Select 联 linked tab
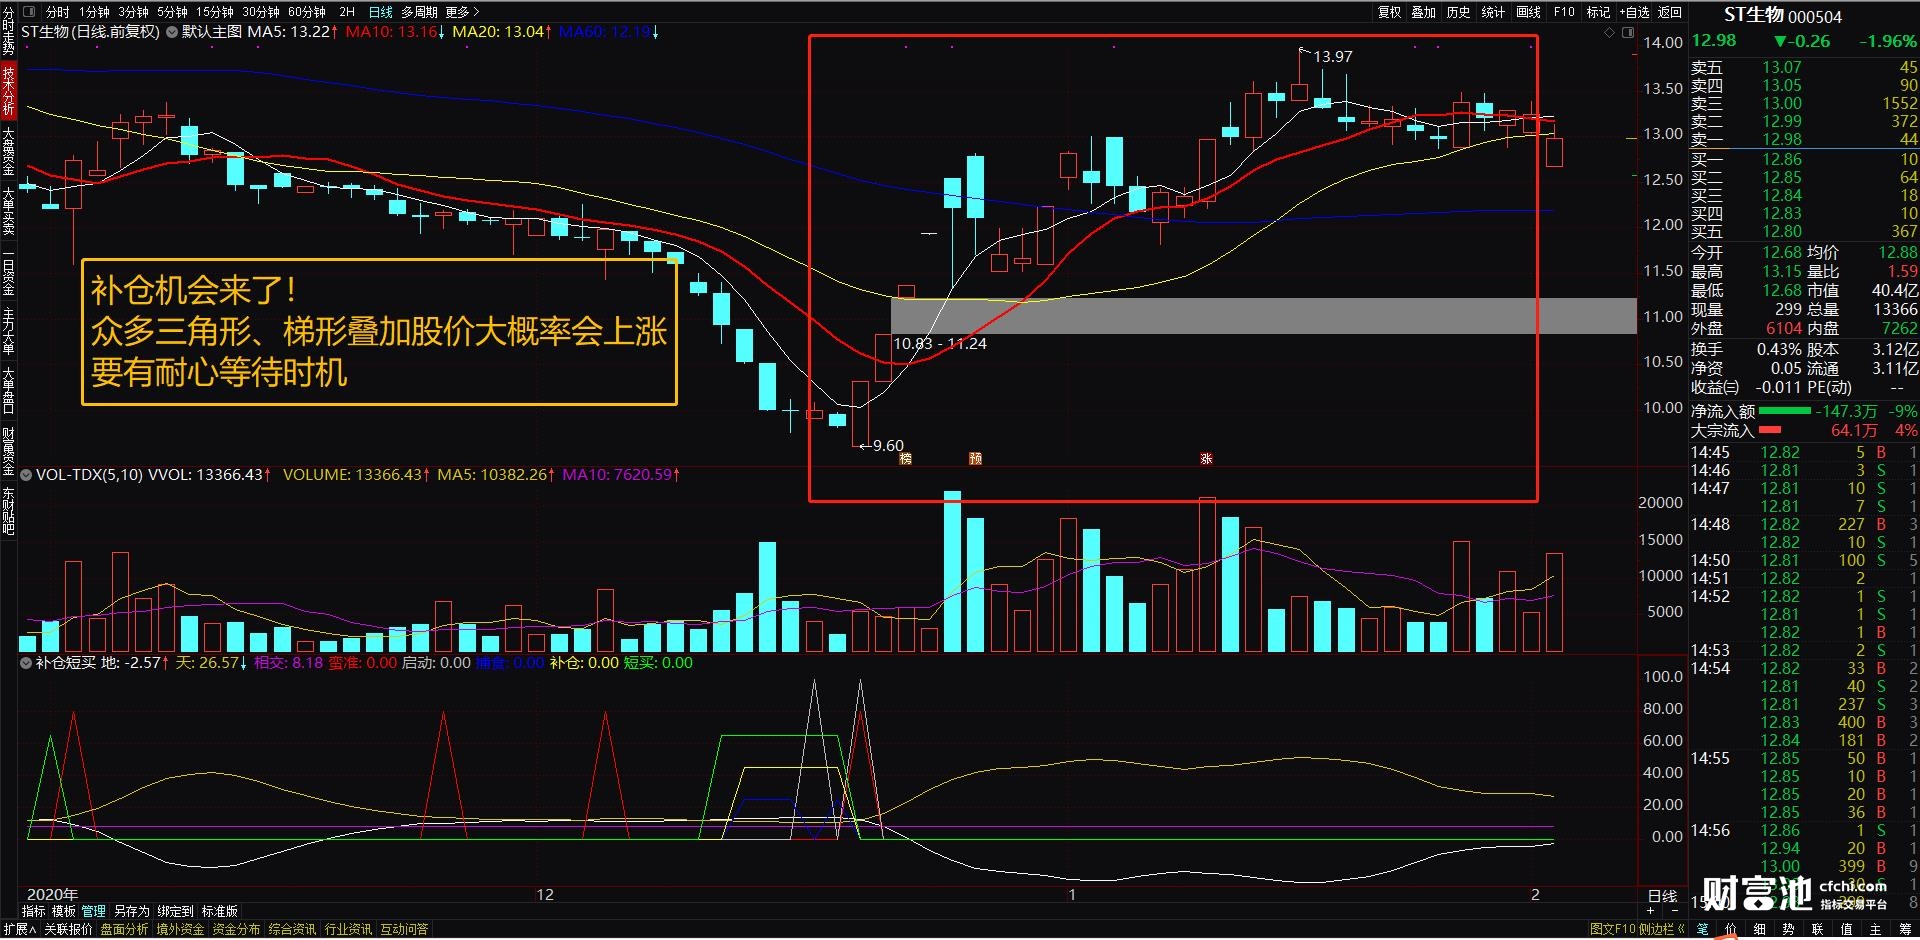 (1818, 929)
